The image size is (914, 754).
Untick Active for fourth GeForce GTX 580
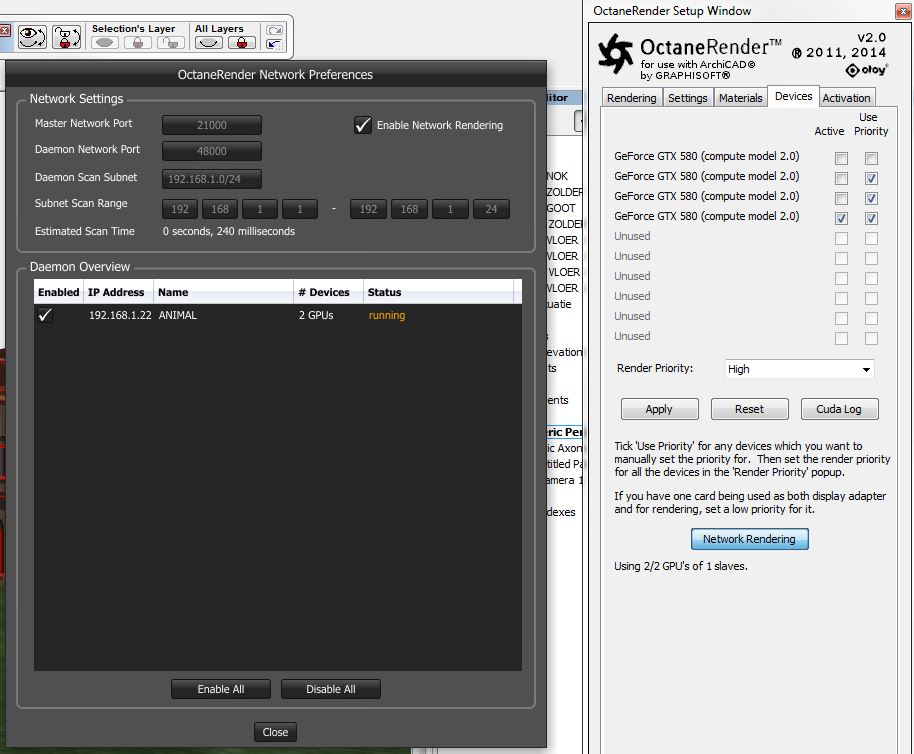[x=841, y=219]
